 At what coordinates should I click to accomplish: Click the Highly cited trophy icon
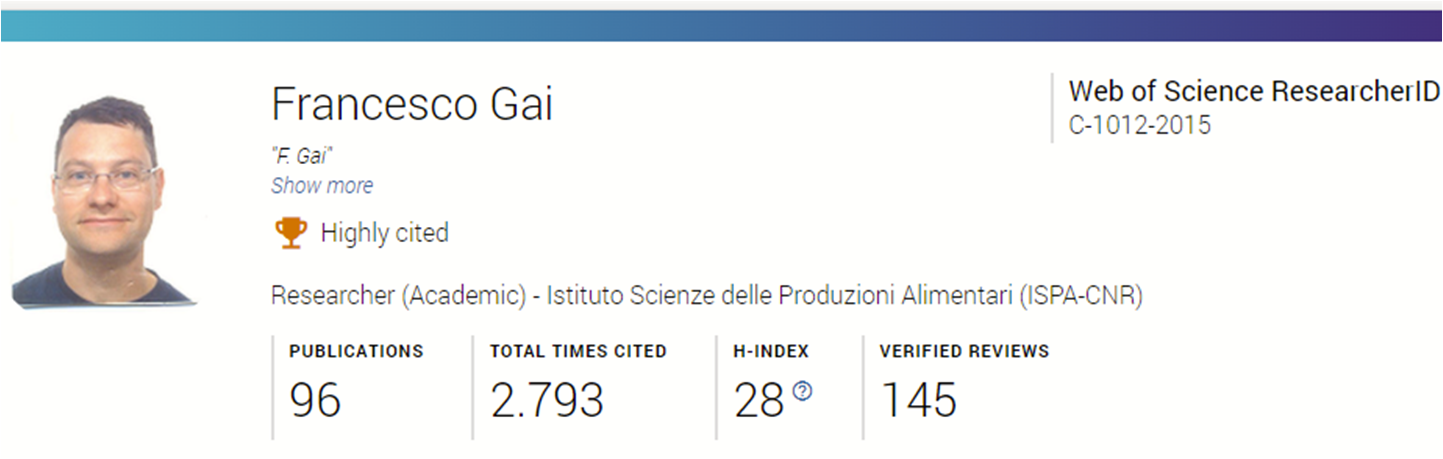290,233
